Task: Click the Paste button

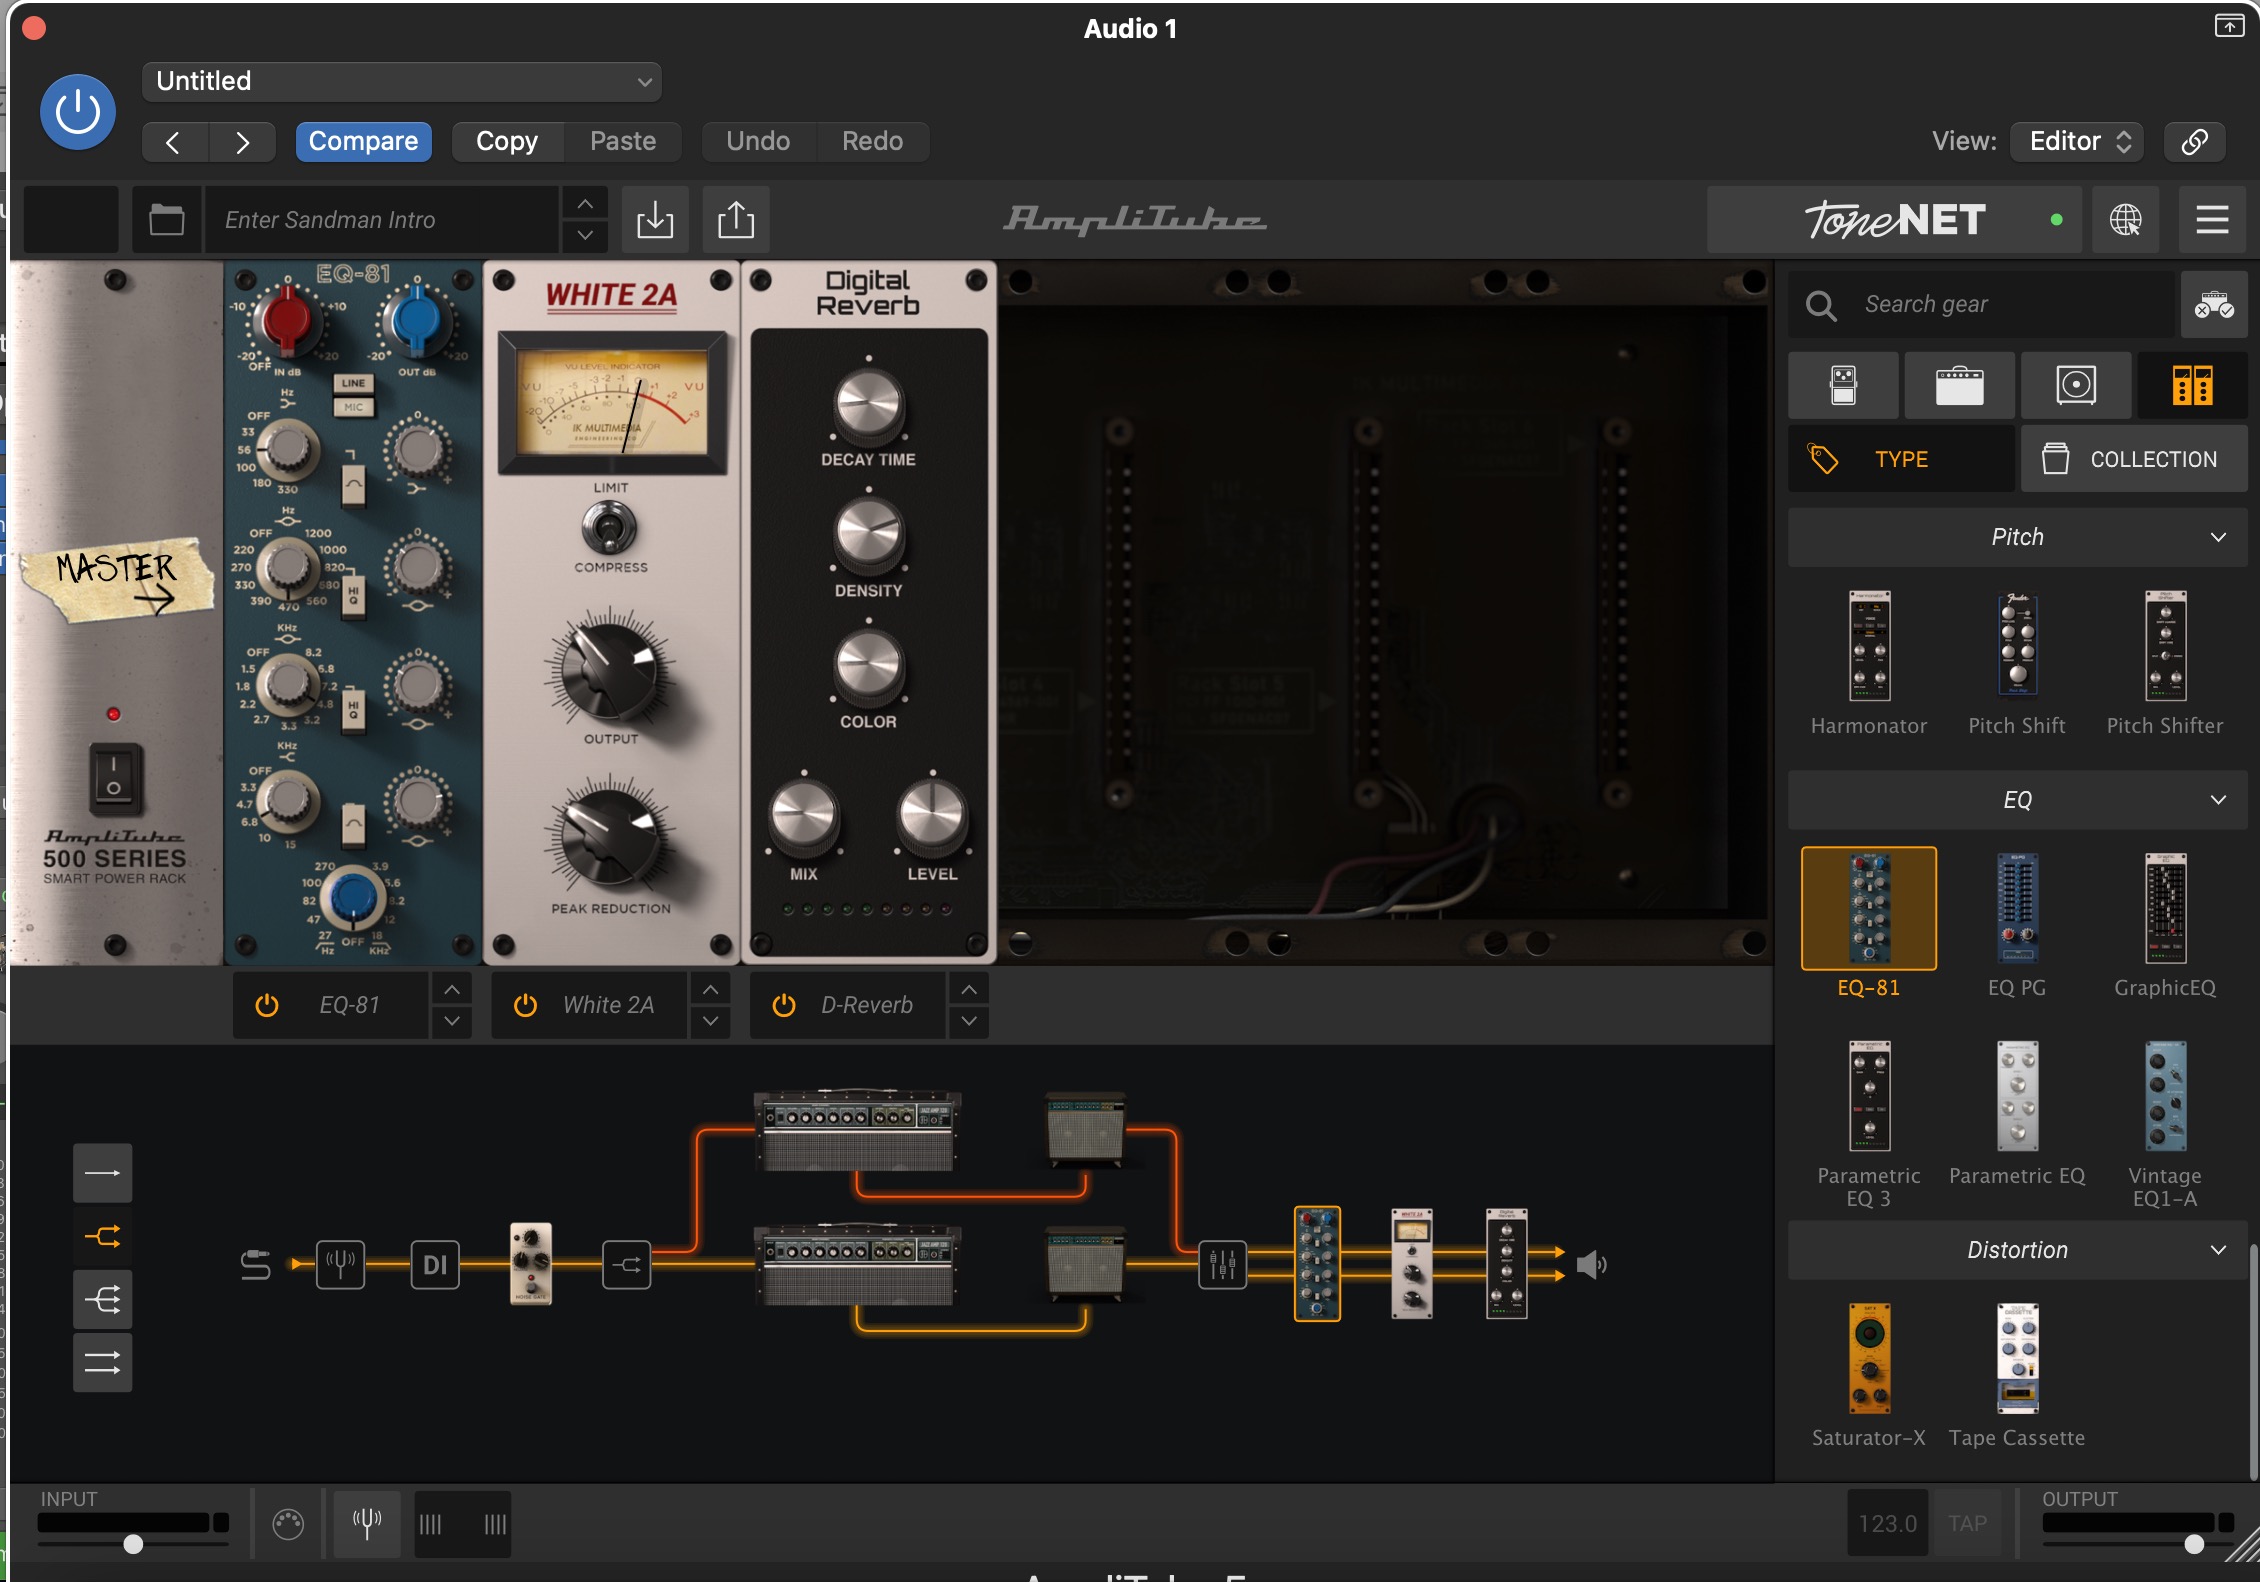Action: 623,142
